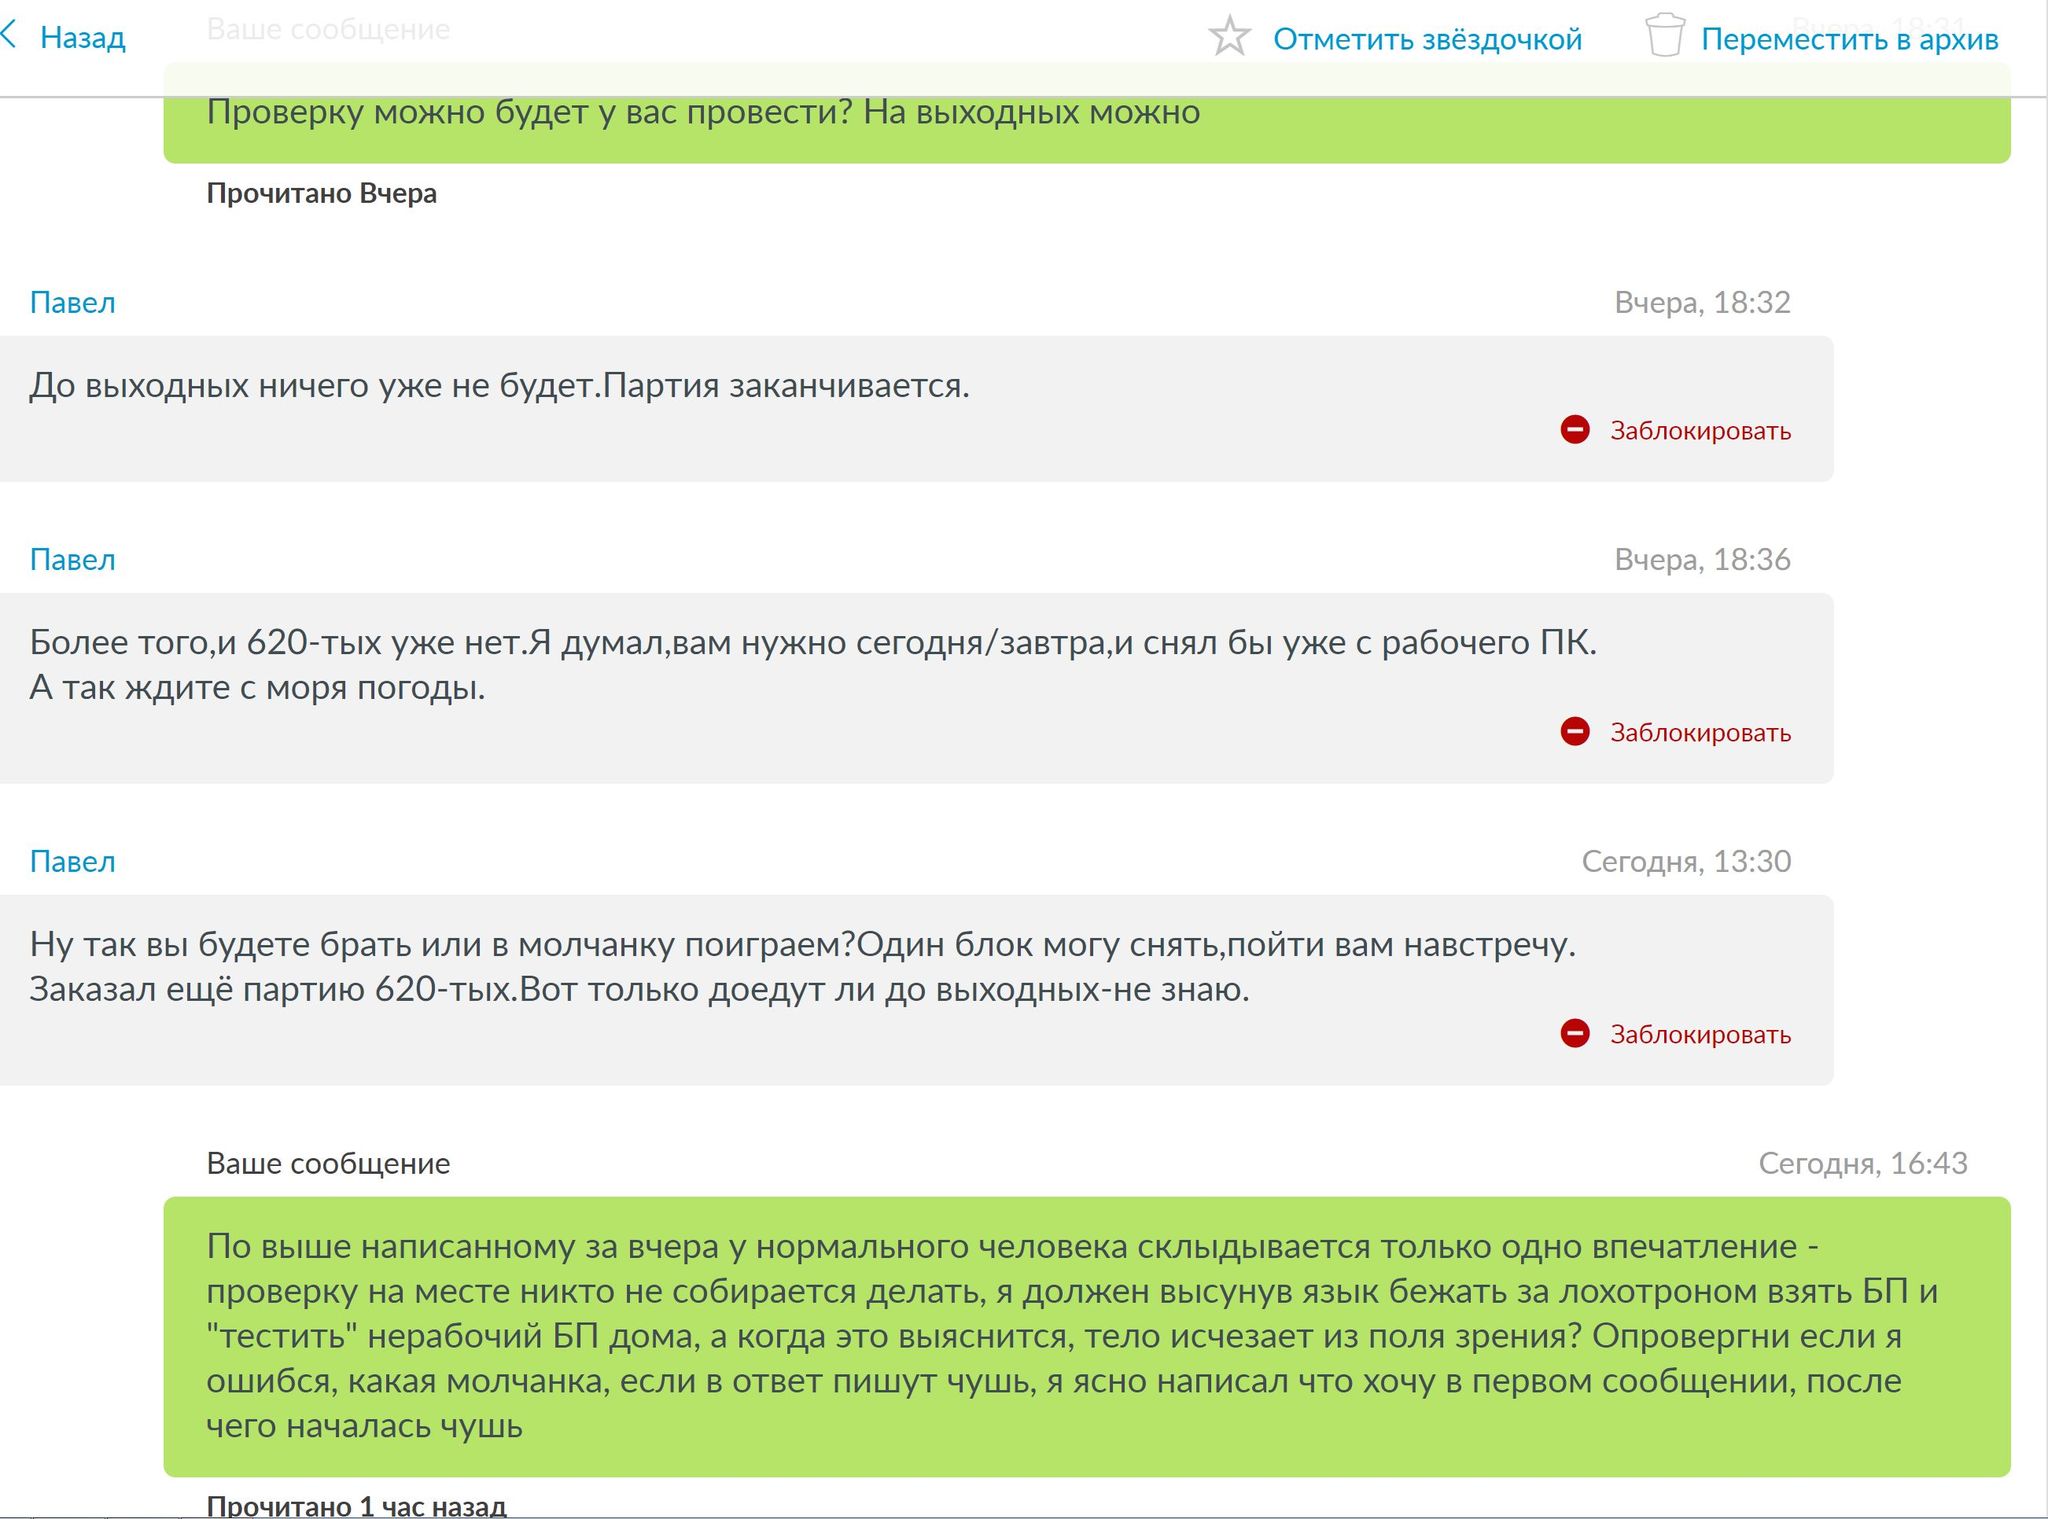Click the timestamp 'Вчера, 18:32'
The width and height of the screenshot is (2048, 1519).
[1702, 302]
